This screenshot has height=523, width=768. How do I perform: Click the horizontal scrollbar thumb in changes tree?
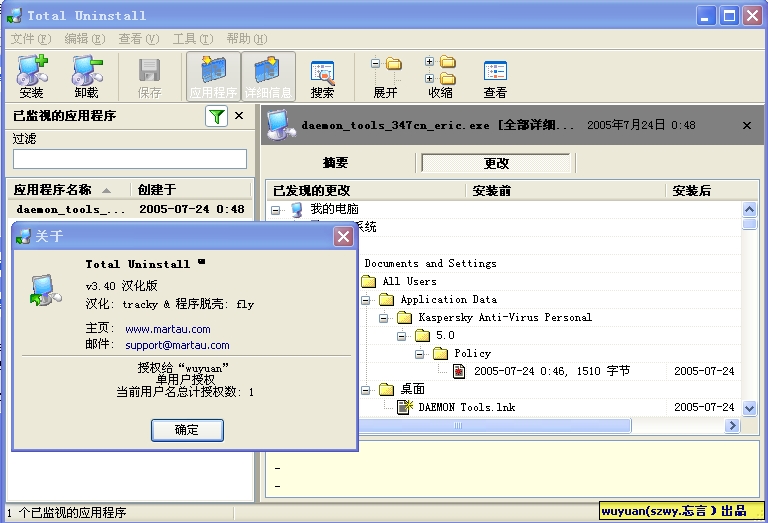pyautogui.click(x=495, y=426)
